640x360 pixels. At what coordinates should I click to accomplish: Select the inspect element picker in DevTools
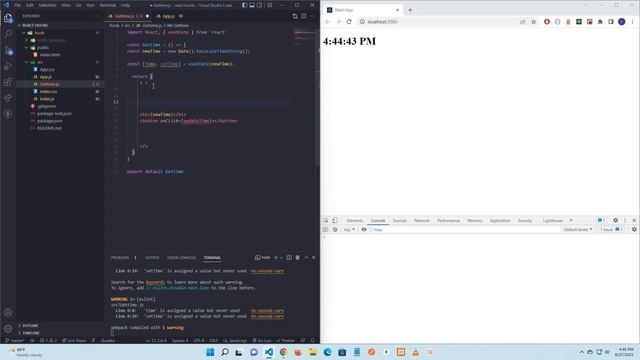(x=326, y=220)
